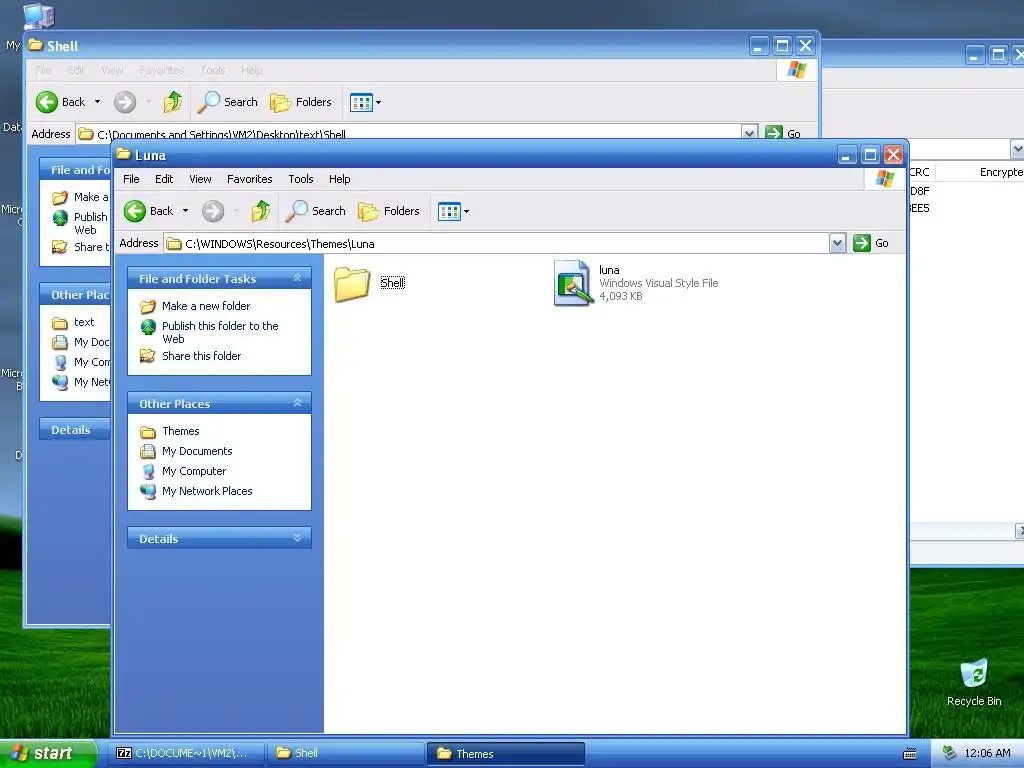The height and width of the screenshot is (768, 1024).
Task: Select luna Windows Visual Style File icon
Action: 573,283
